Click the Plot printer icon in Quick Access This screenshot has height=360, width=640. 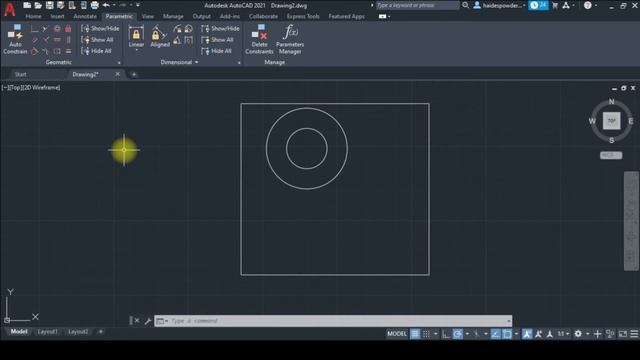click(94, 5)
